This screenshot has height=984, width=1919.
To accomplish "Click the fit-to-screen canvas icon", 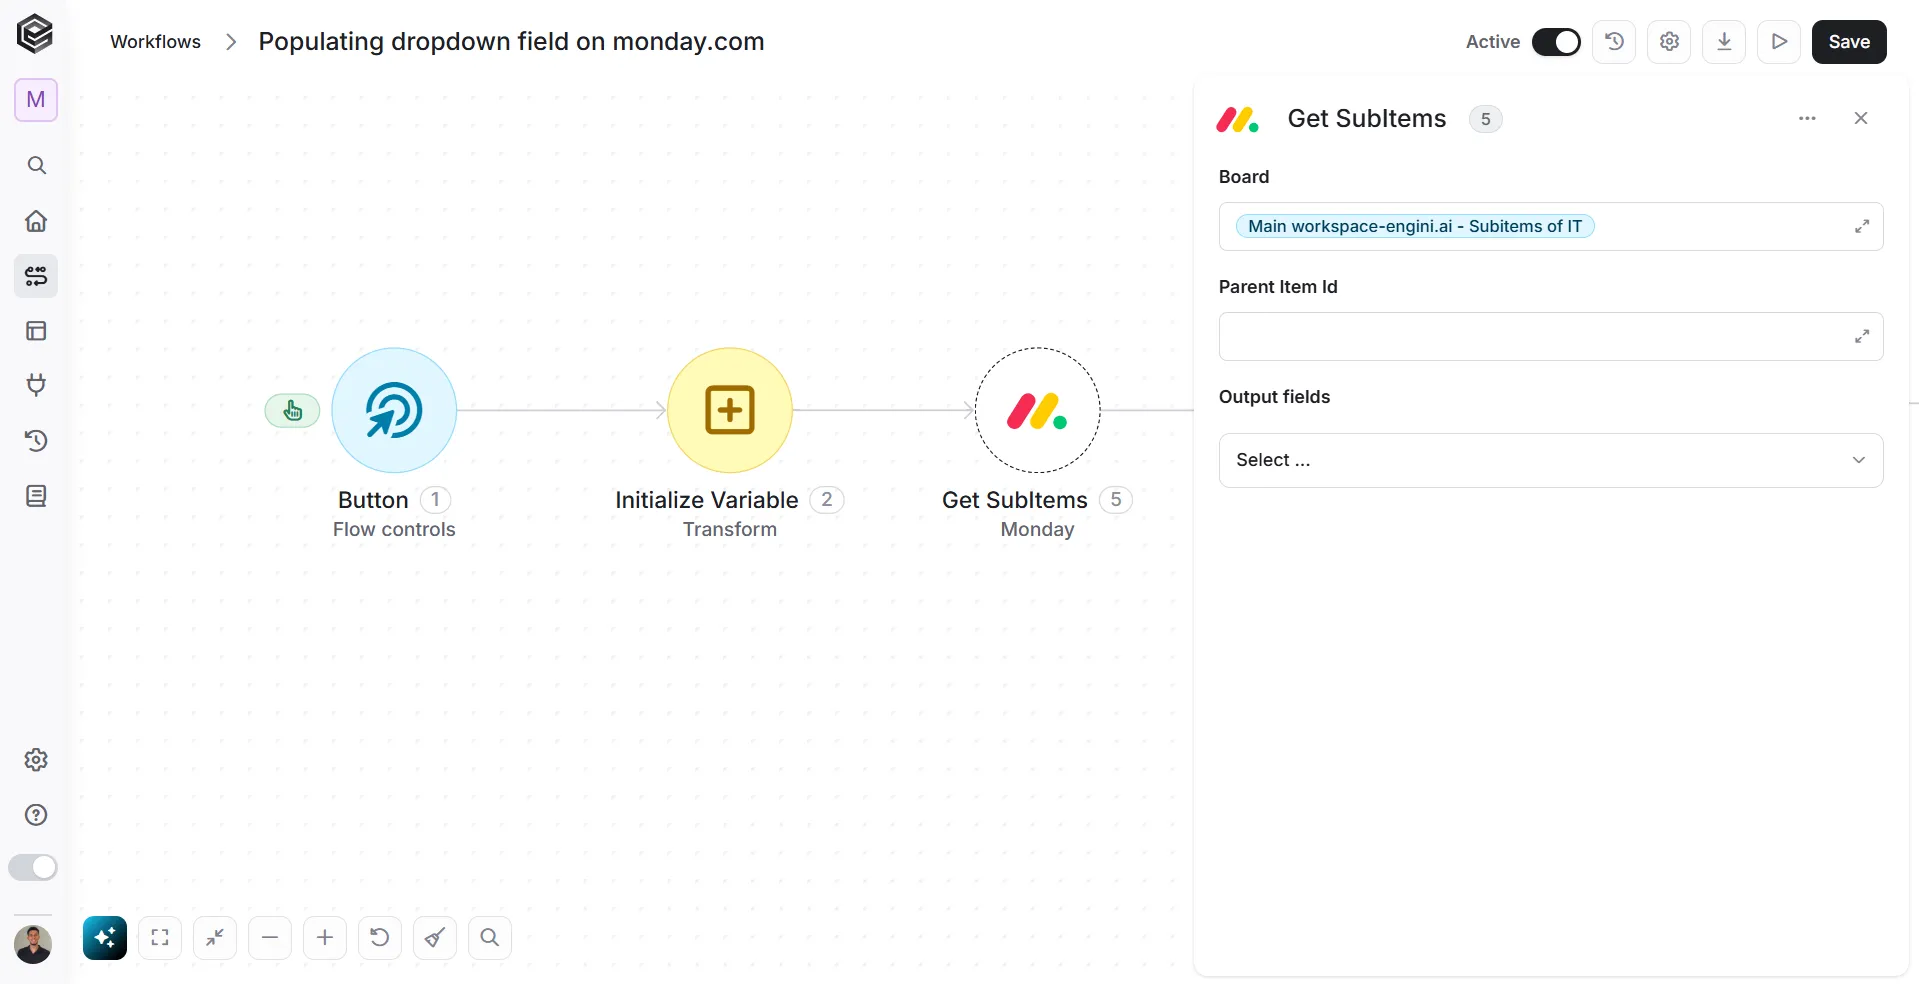I will coord(160,938).
